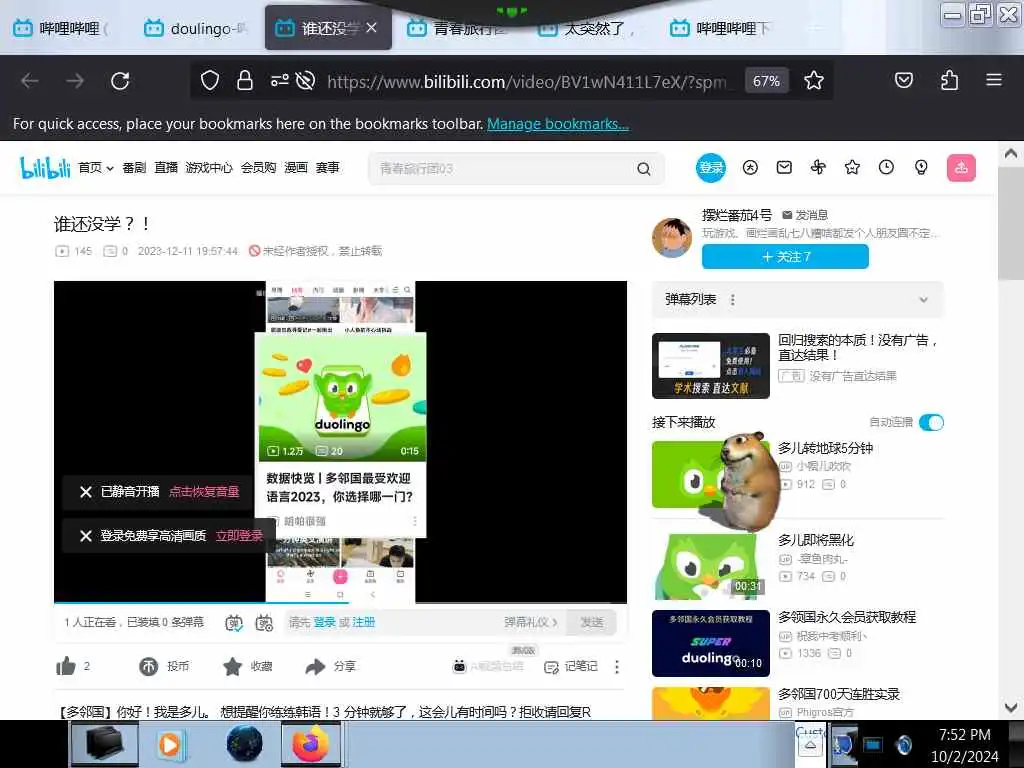The width and height of the screenshot is (1024, 768).
Task: Open the Pocket save icon
Action: tap(904, 80)
